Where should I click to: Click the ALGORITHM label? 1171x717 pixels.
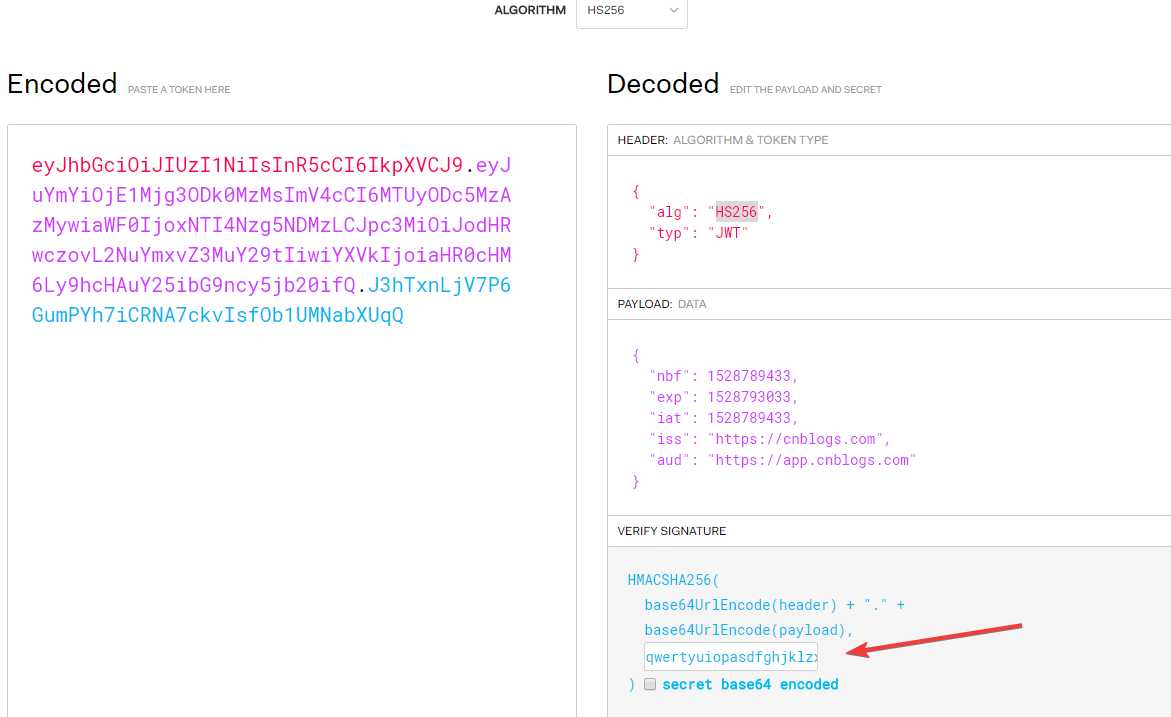[x=530, y=10]
